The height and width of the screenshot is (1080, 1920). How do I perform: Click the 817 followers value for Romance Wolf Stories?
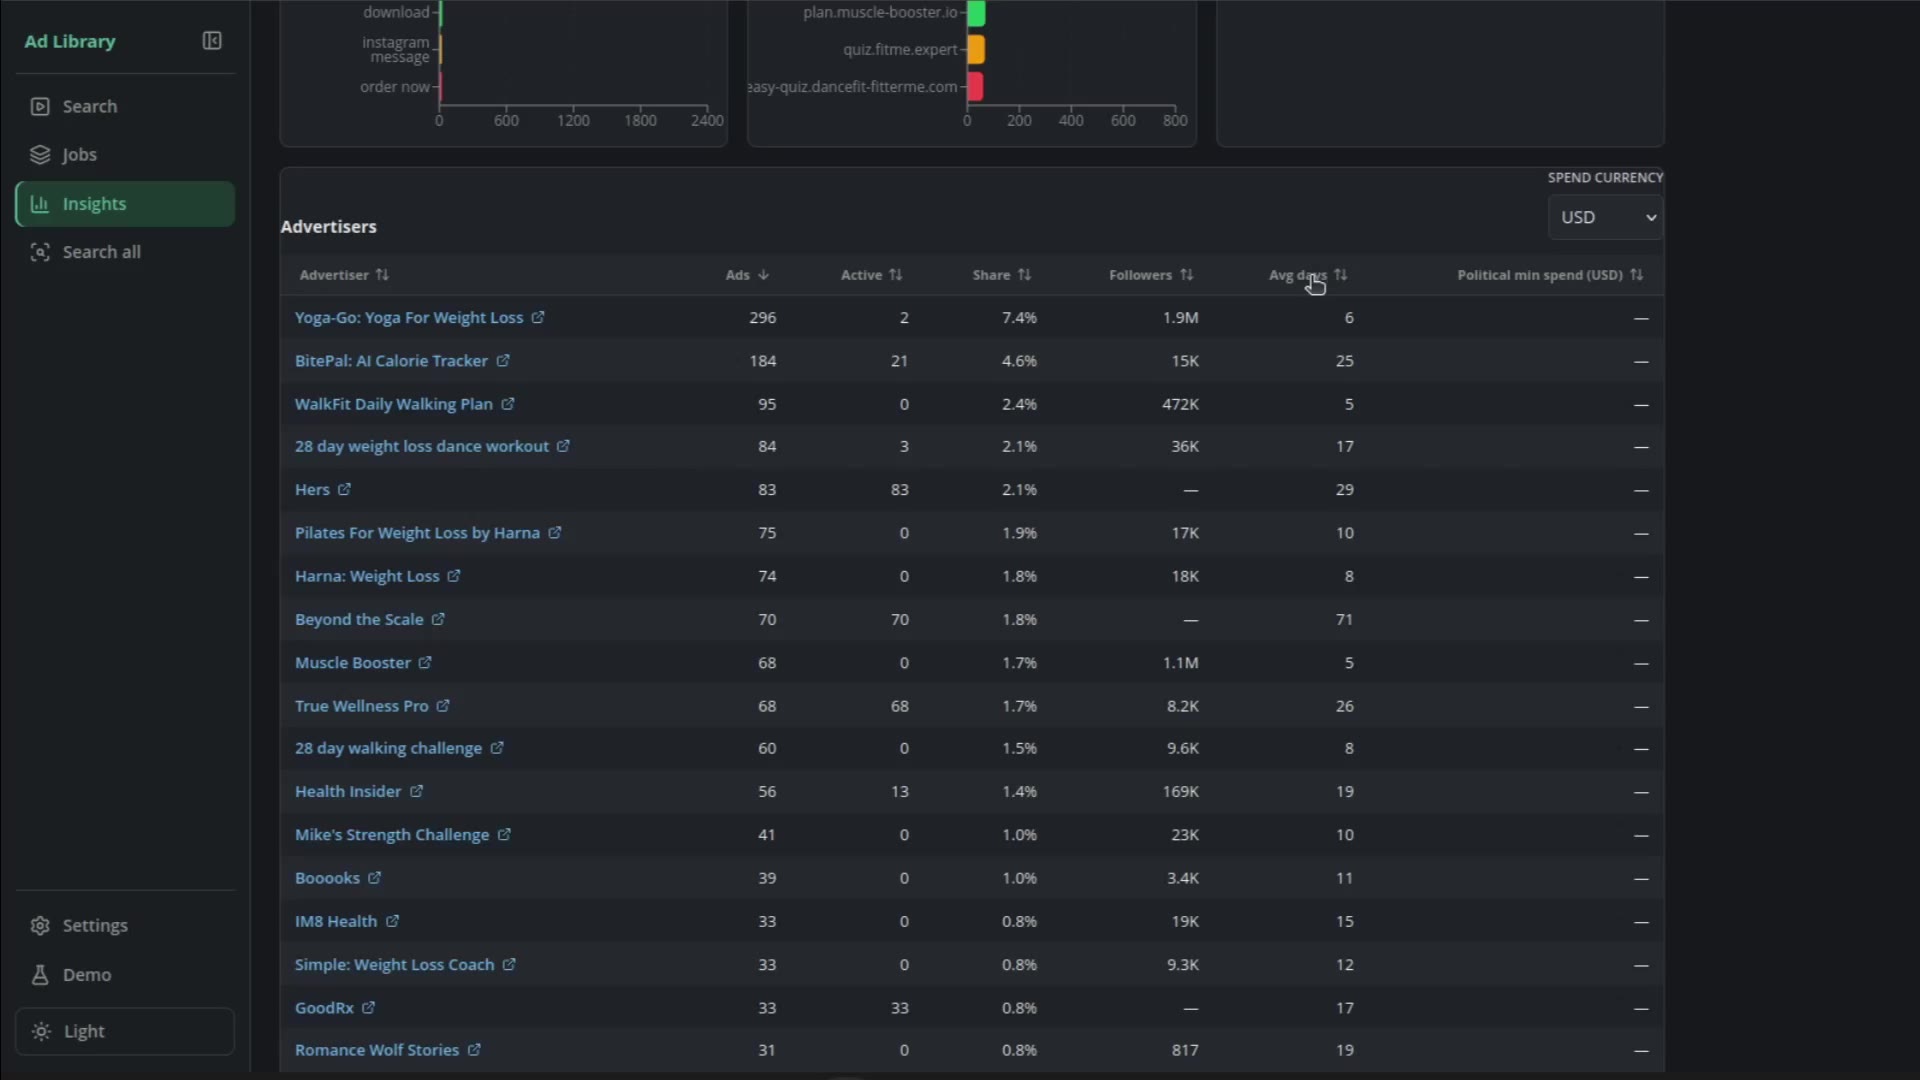(1185, 1050)
